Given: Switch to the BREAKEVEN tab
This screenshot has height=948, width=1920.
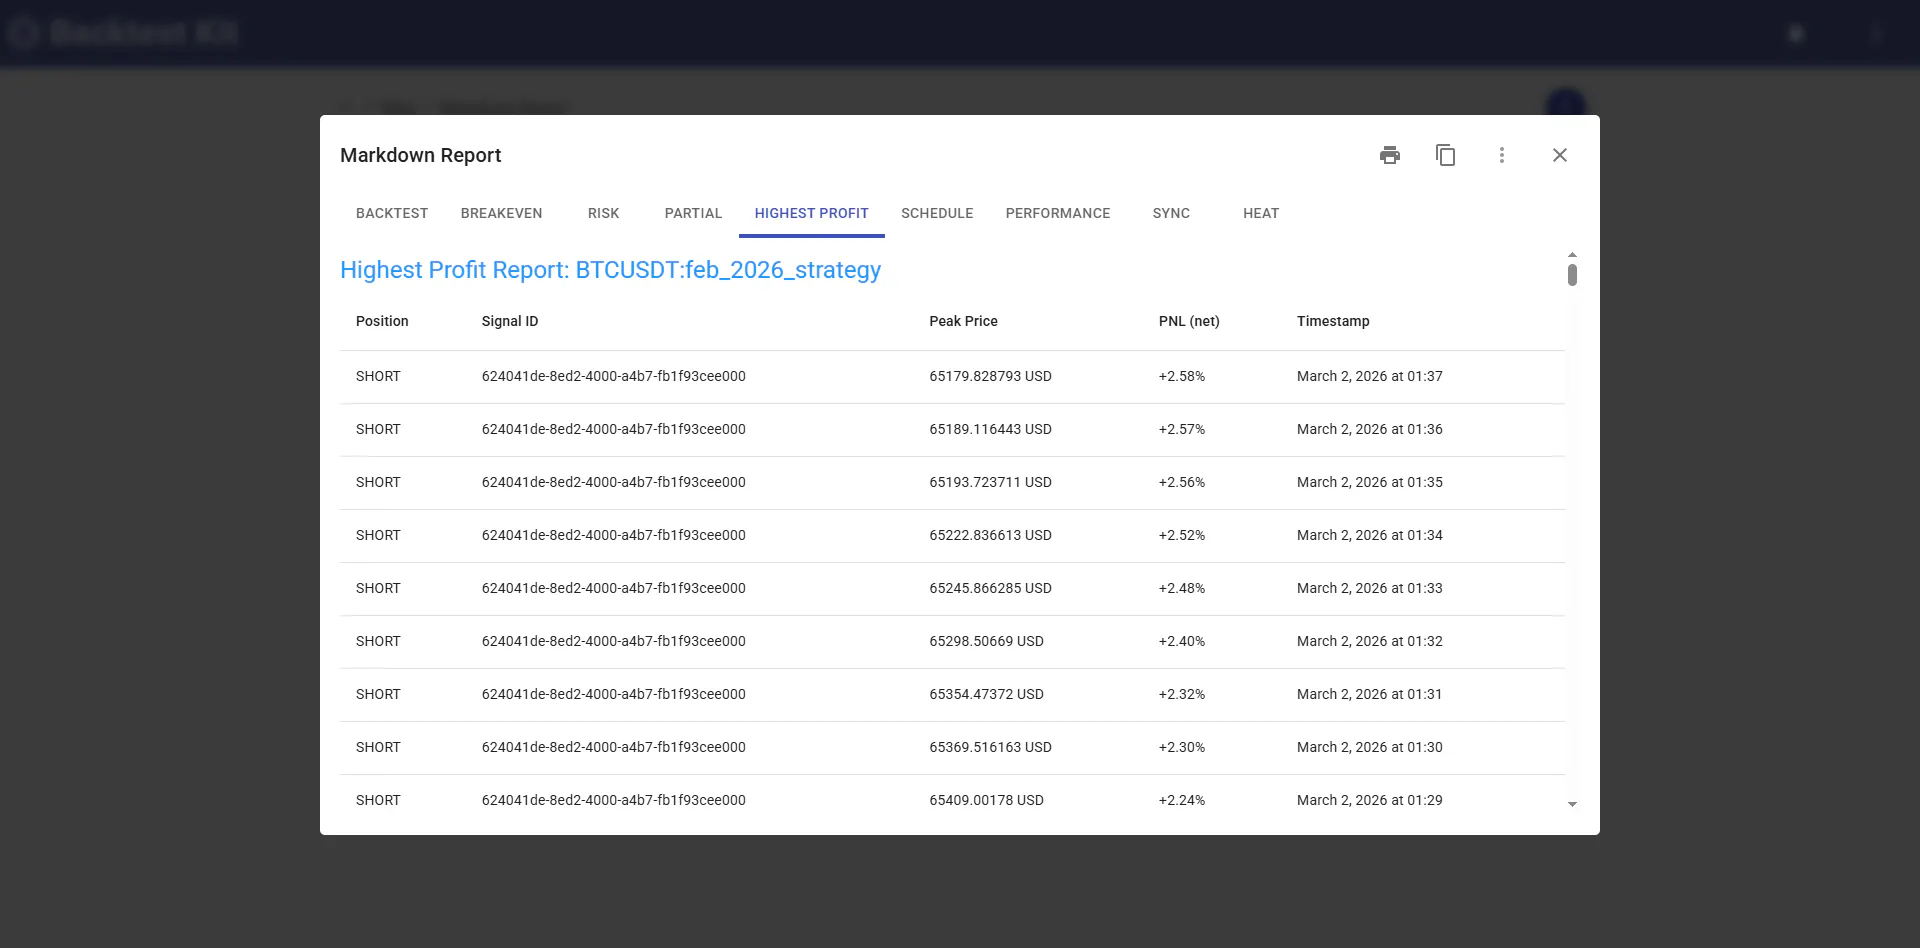Looking at the screenshot, I should pyautogui.click(x=502, y=213).
